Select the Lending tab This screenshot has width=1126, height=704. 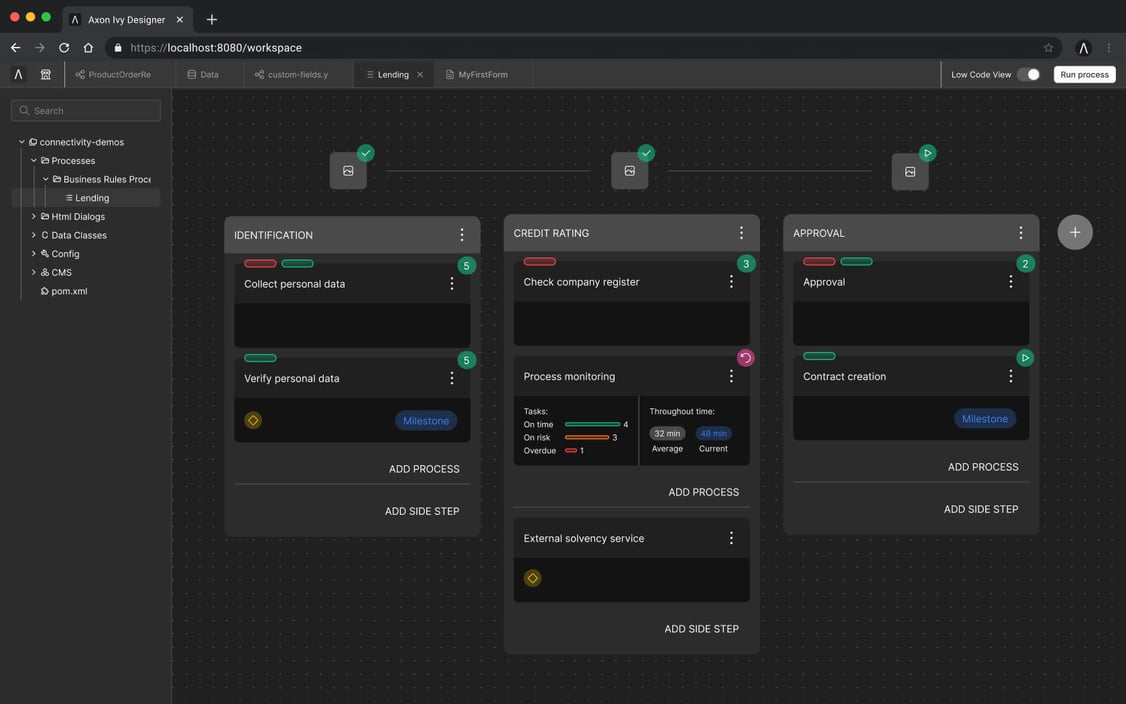coord(393,75)
